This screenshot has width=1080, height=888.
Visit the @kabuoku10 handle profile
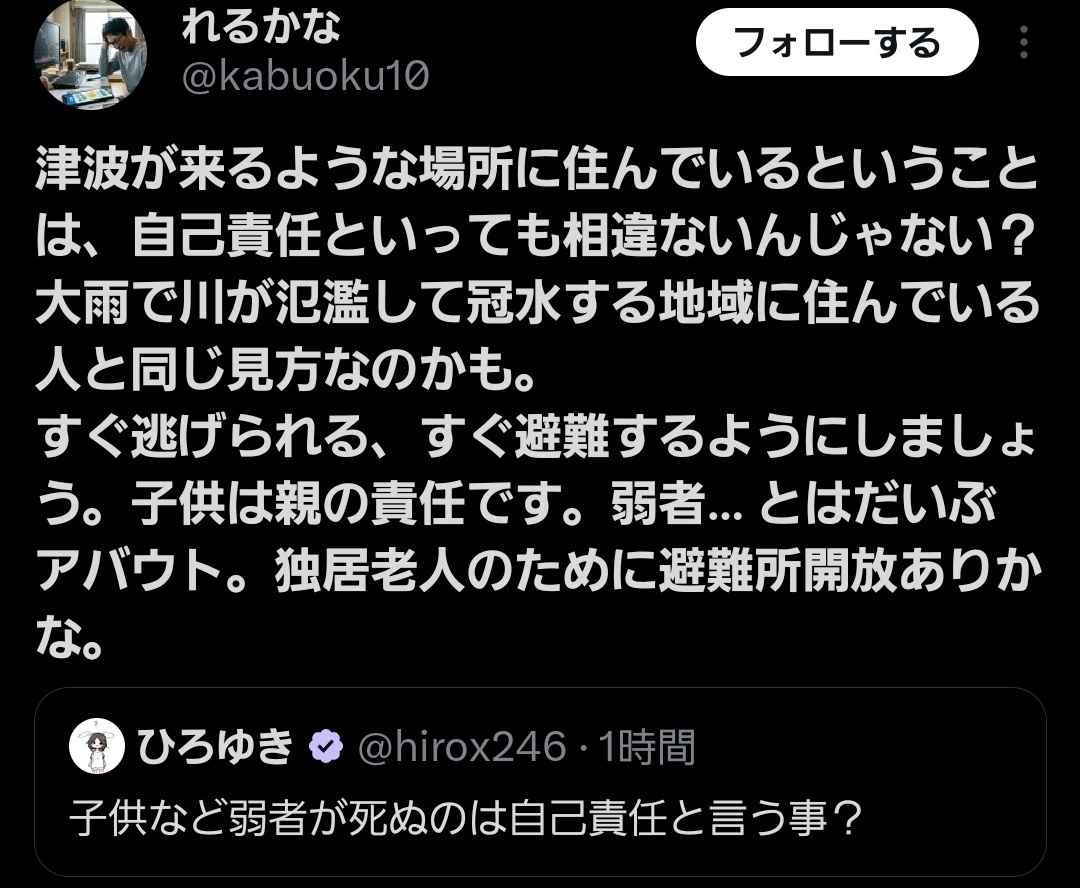305,76
